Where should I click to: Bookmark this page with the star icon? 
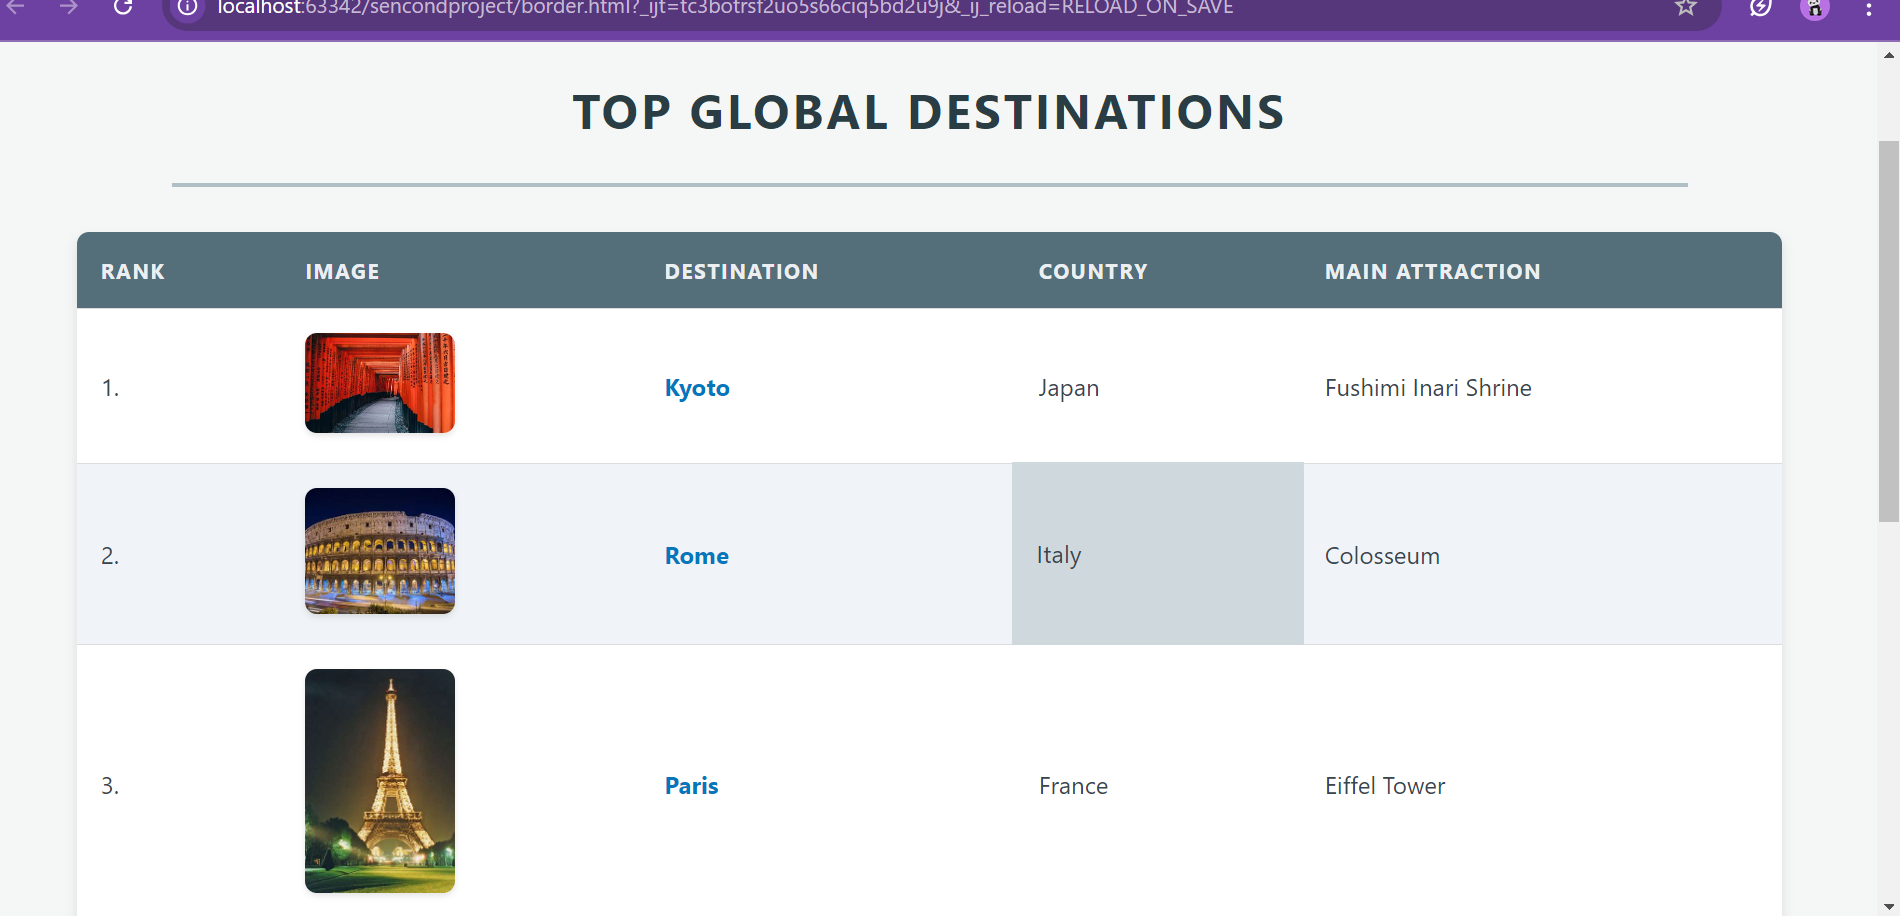(x=1686, y=7)
